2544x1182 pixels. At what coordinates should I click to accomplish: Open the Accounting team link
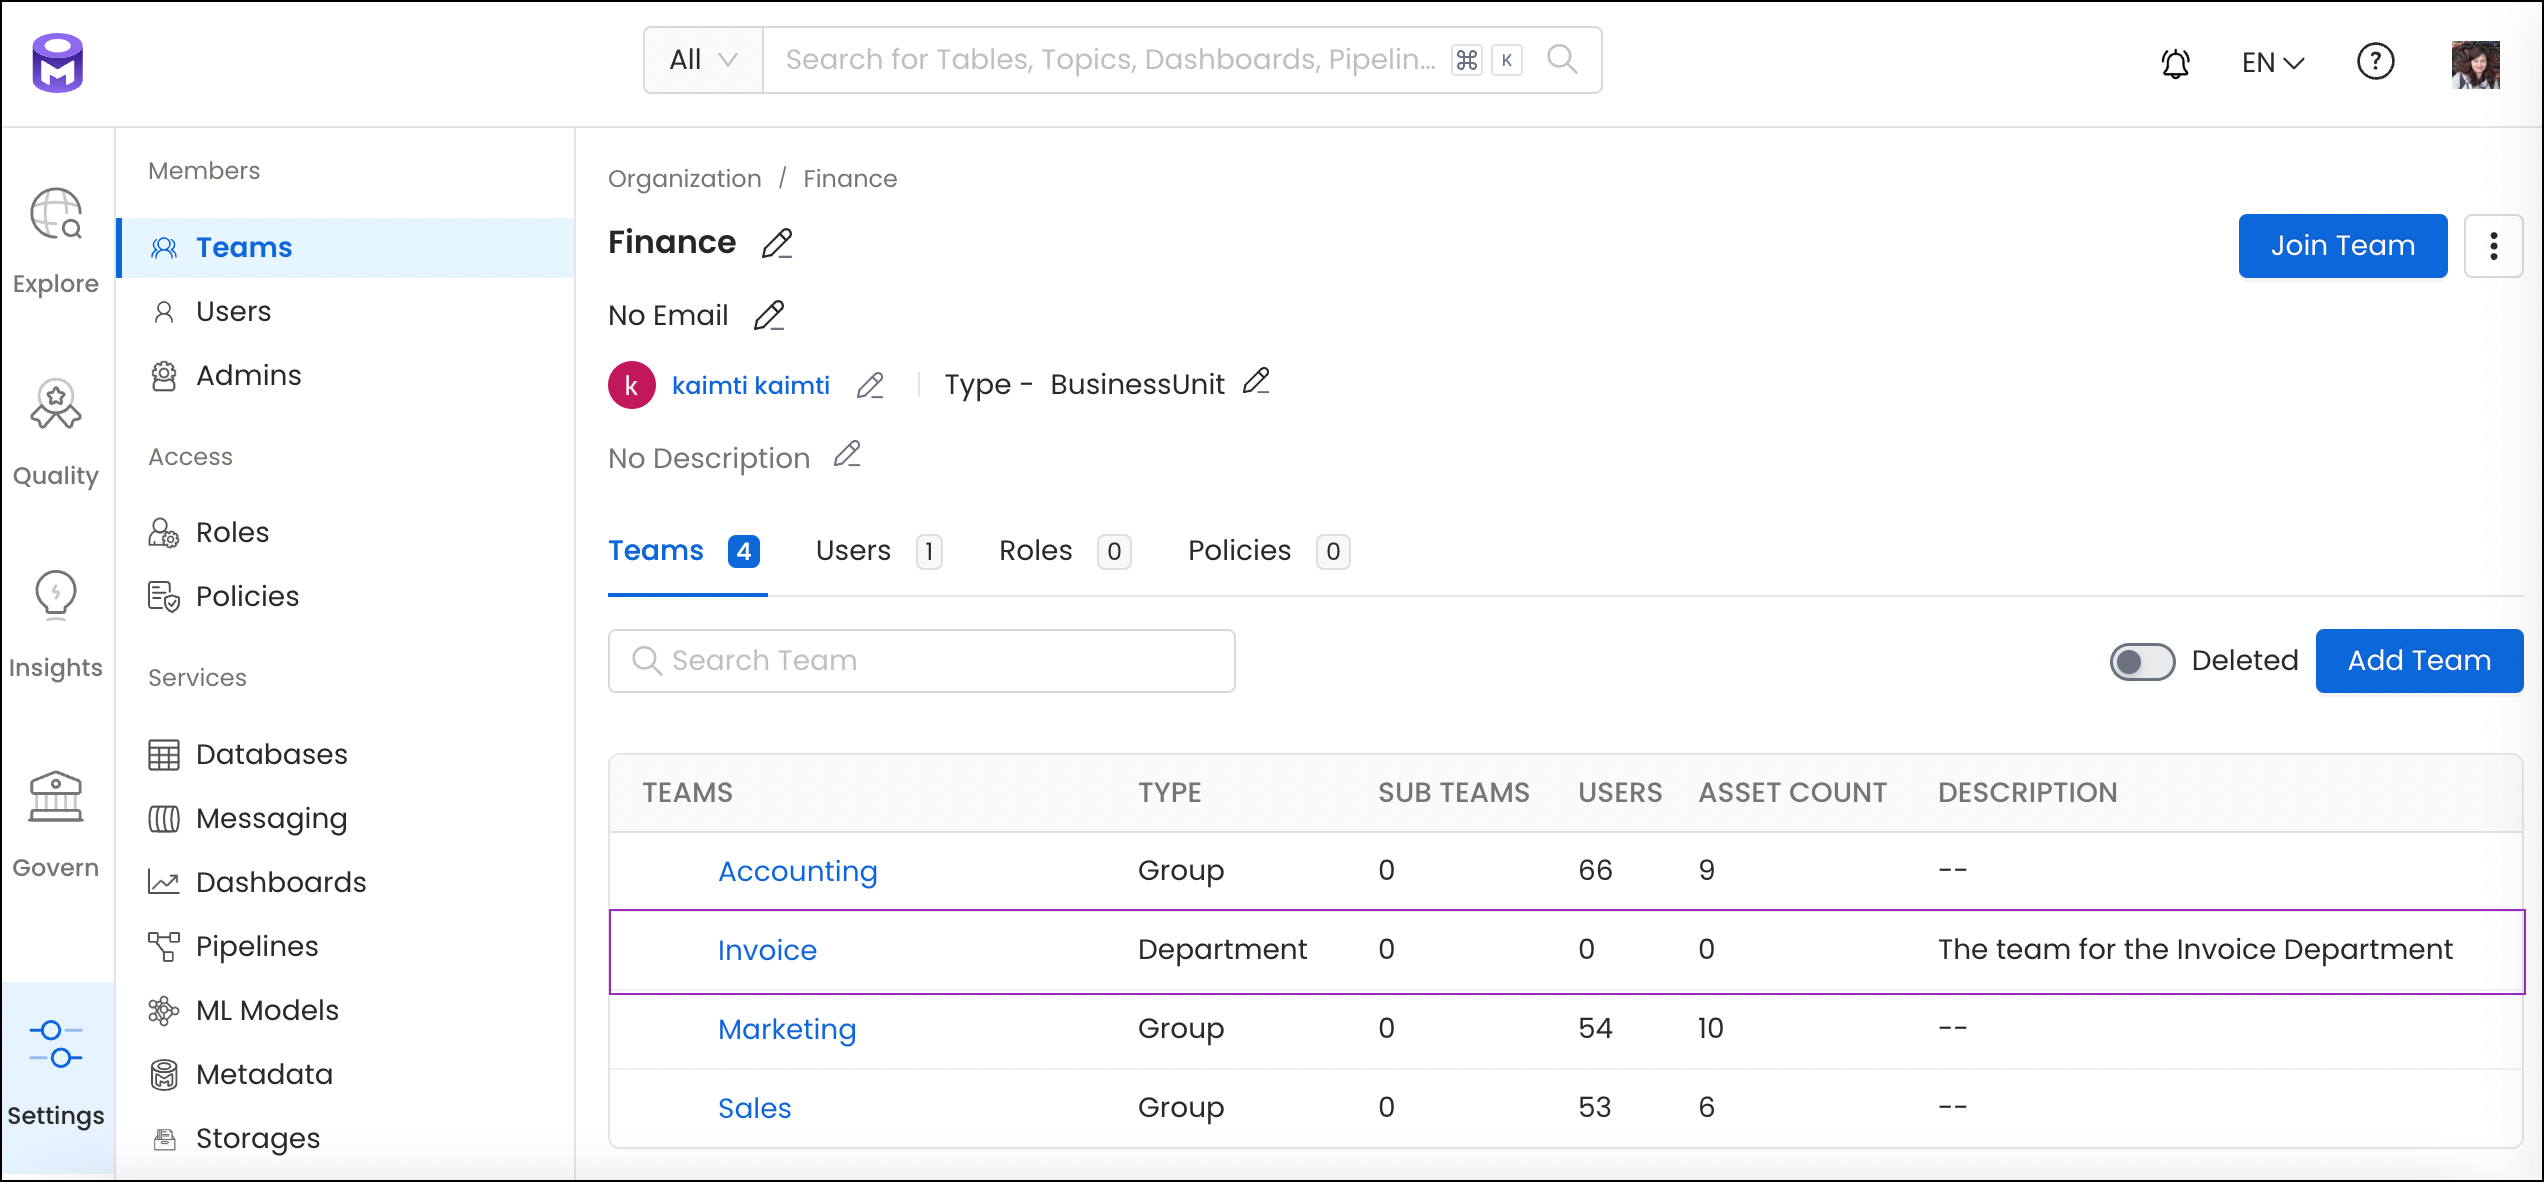(x=797, y=872)
